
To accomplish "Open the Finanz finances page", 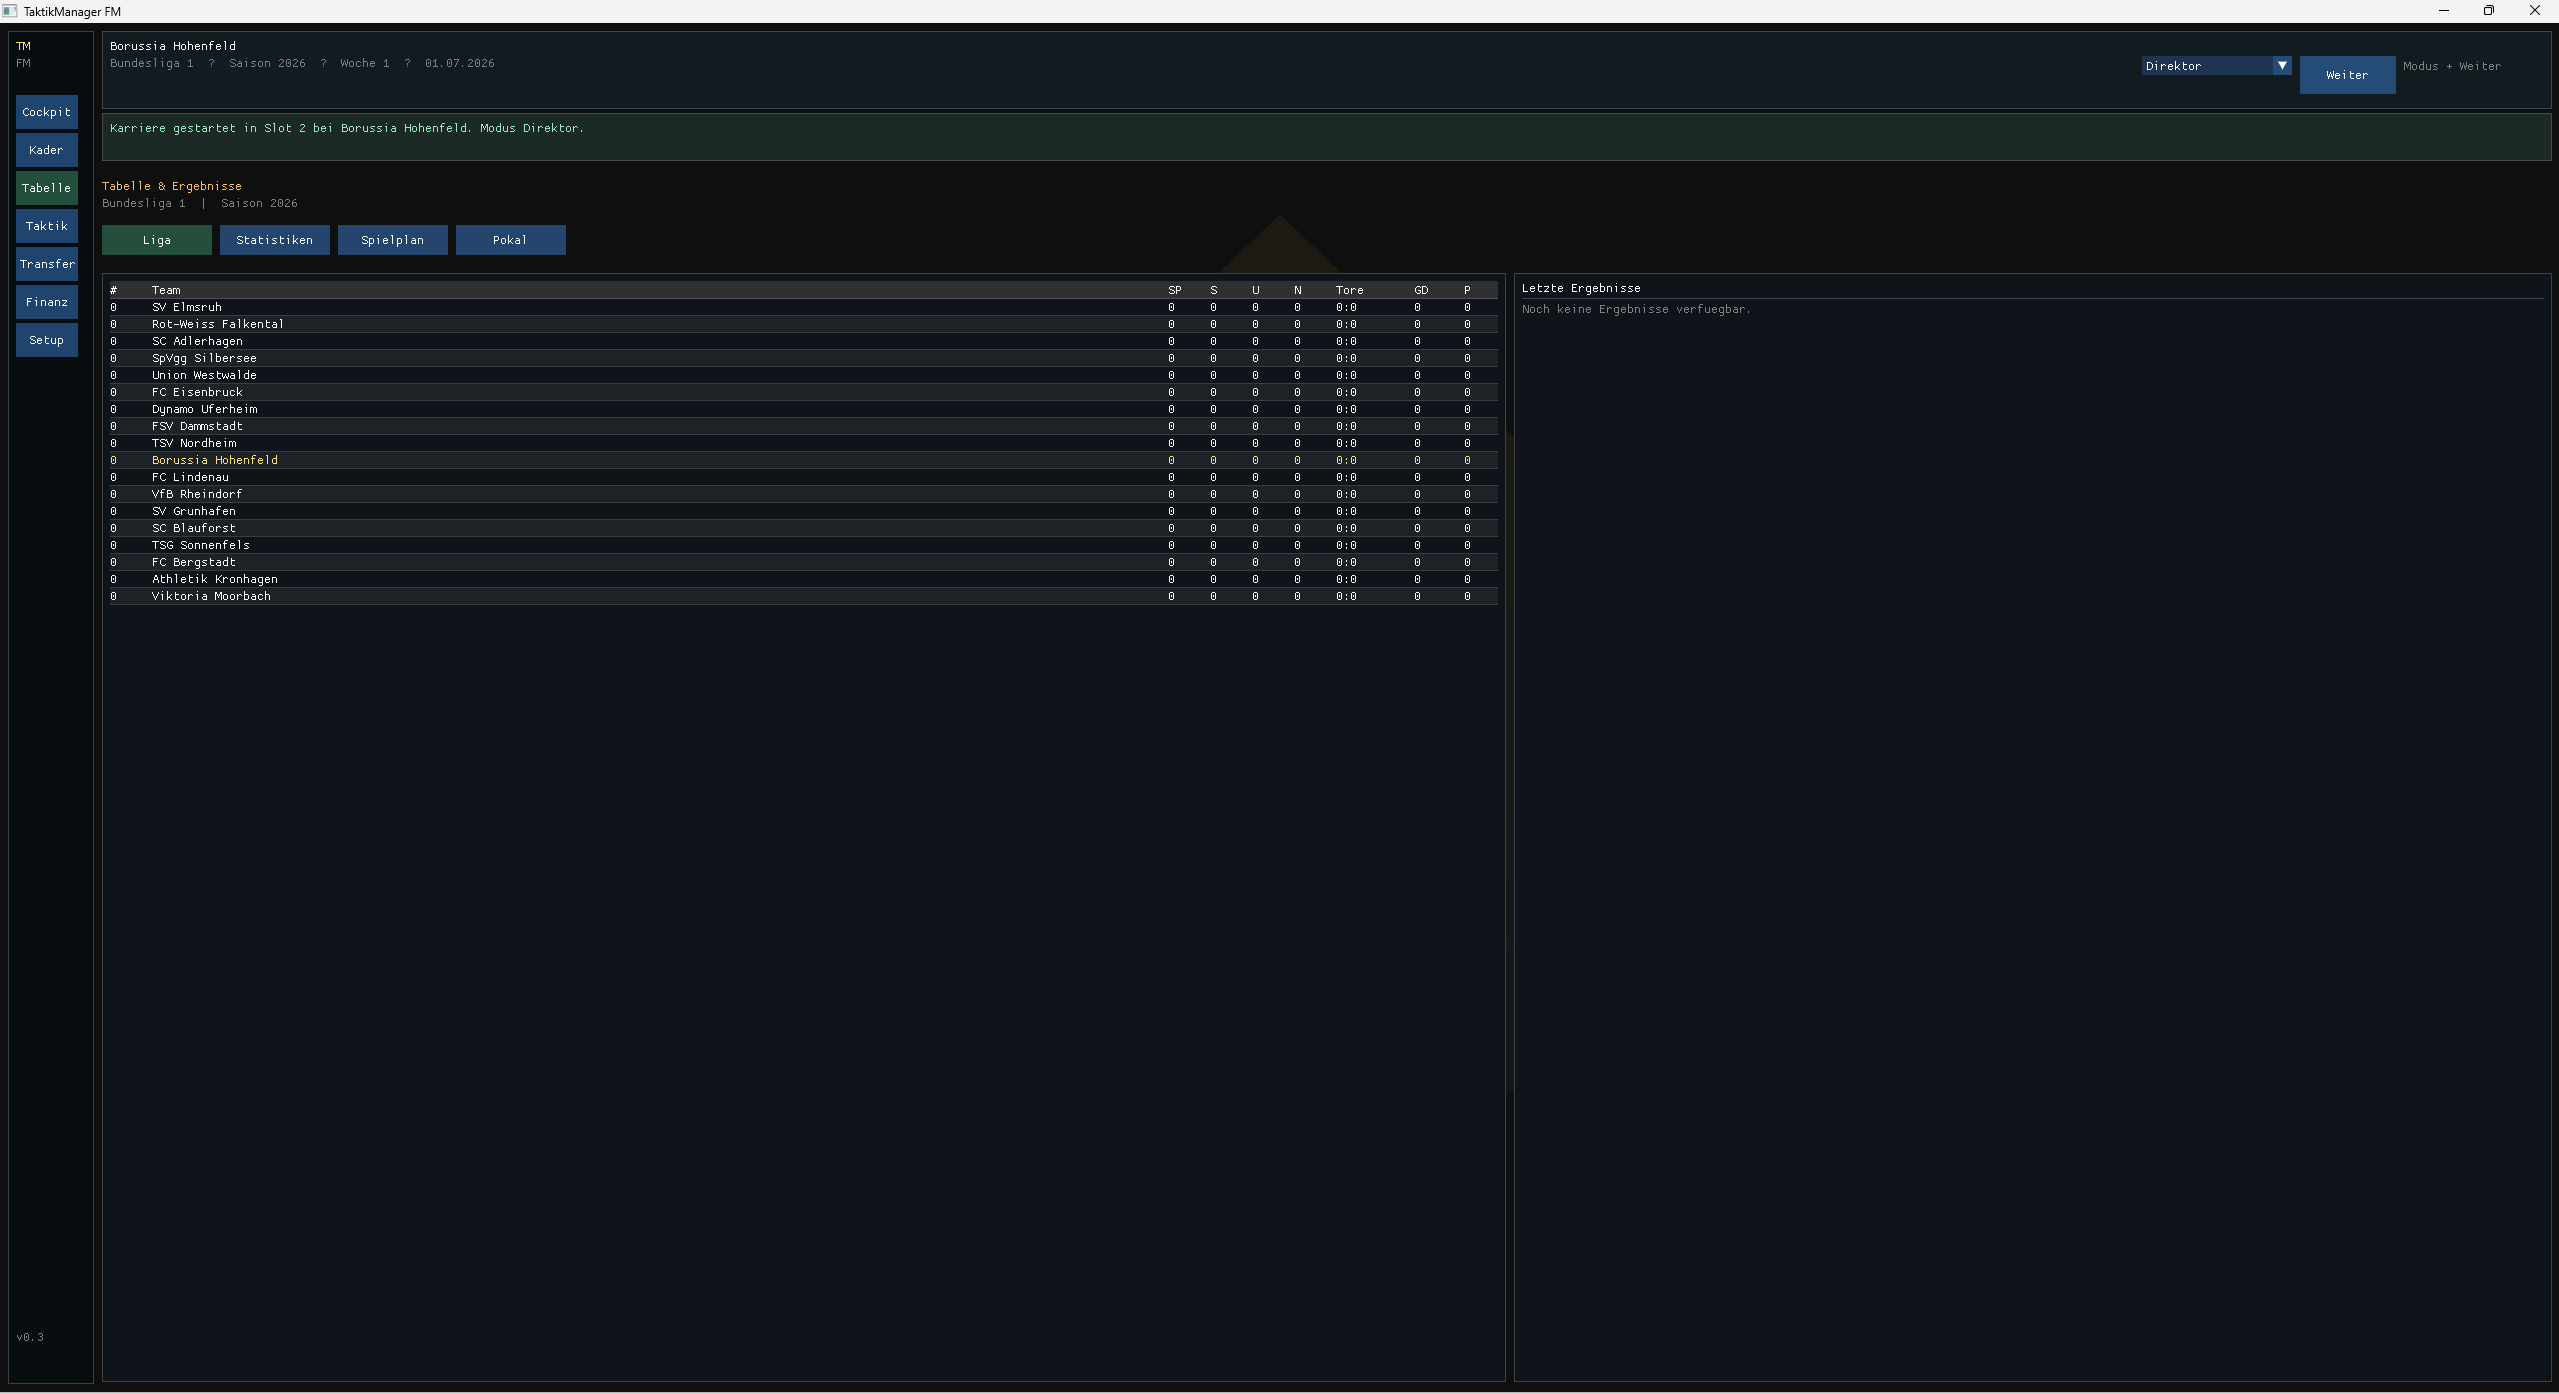I will (x=46, y=302).
